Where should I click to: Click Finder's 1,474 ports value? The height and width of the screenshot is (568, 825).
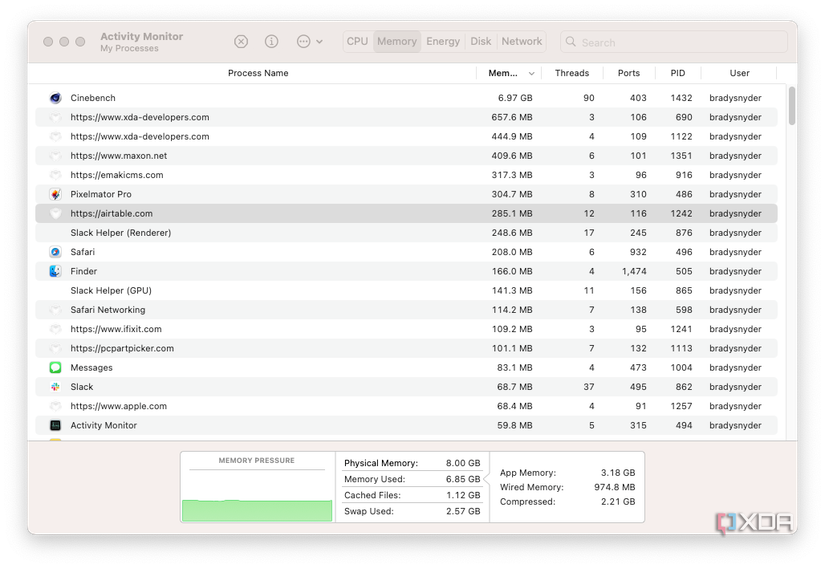[634, 271]
